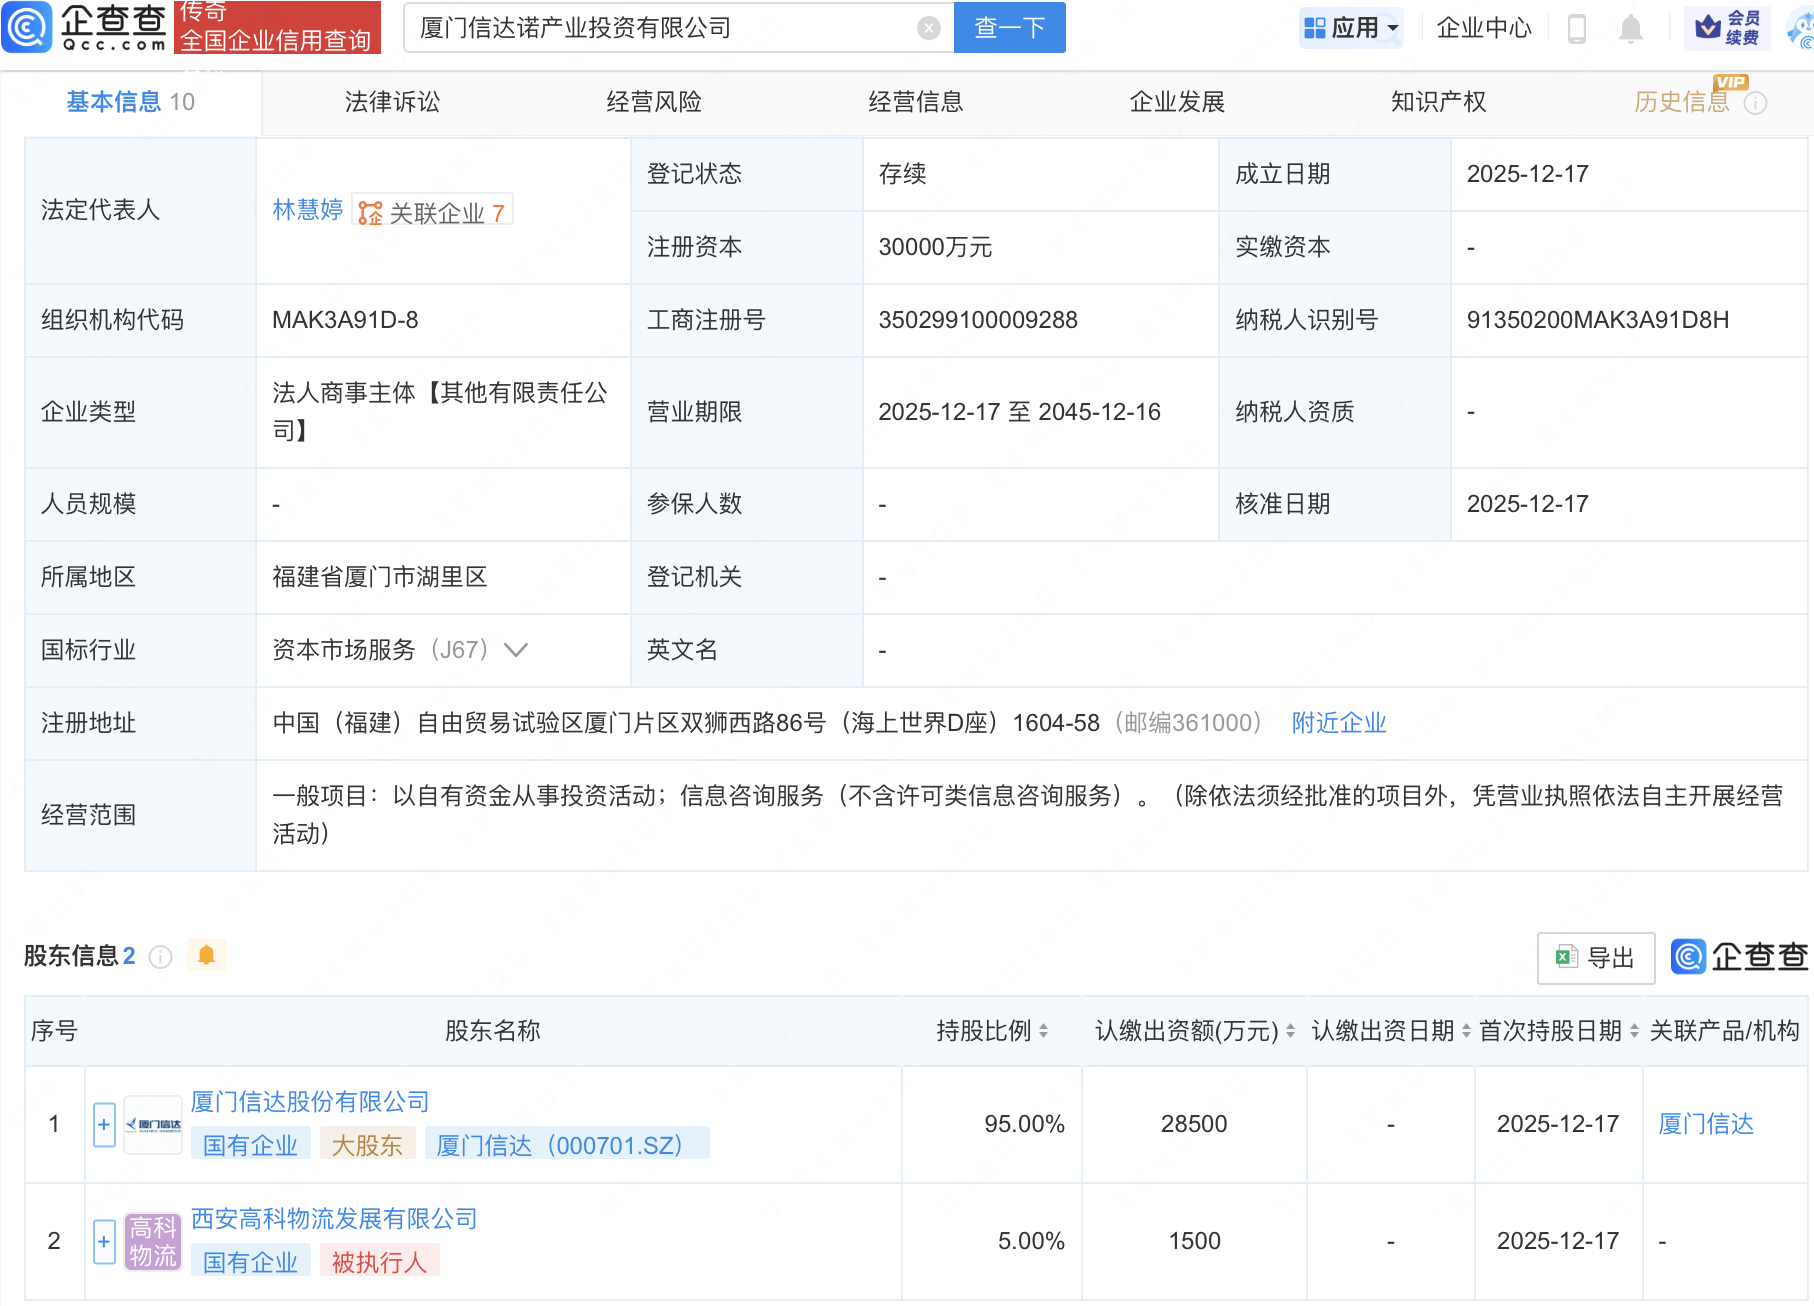
Task: Expand 西安高科物流发展有限公司 row details
Action: click(103, 1241)
